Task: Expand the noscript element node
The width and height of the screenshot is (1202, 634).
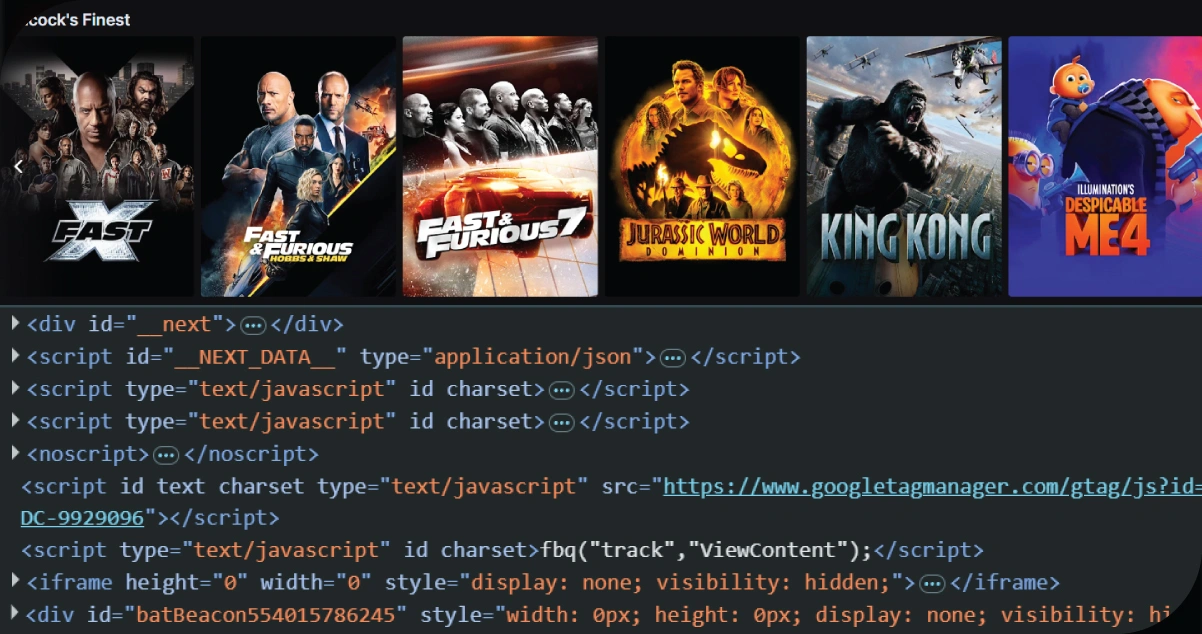Action: pyautogui.click(x=14, y=452)
